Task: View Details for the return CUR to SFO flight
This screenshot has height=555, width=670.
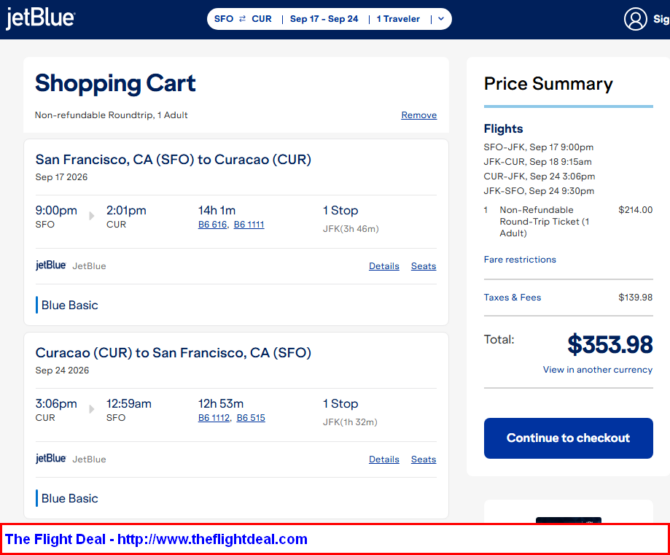Action: (384, 459)
